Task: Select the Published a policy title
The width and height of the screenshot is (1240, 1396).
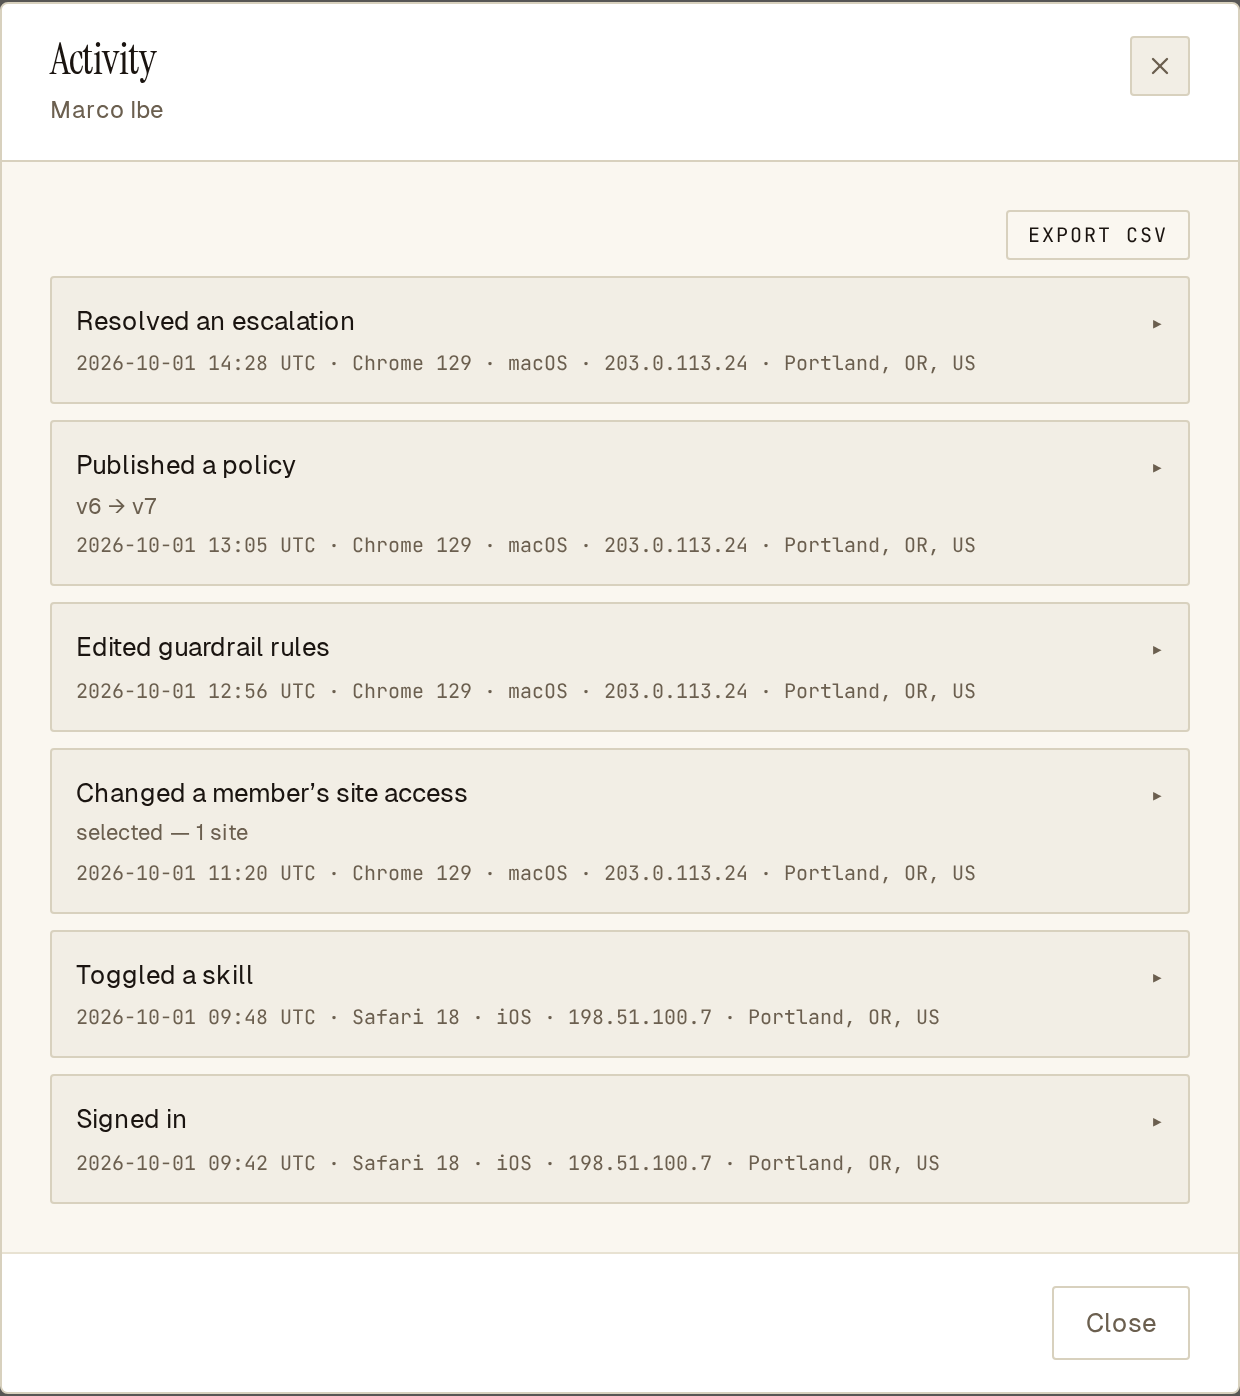Action: 186,465
